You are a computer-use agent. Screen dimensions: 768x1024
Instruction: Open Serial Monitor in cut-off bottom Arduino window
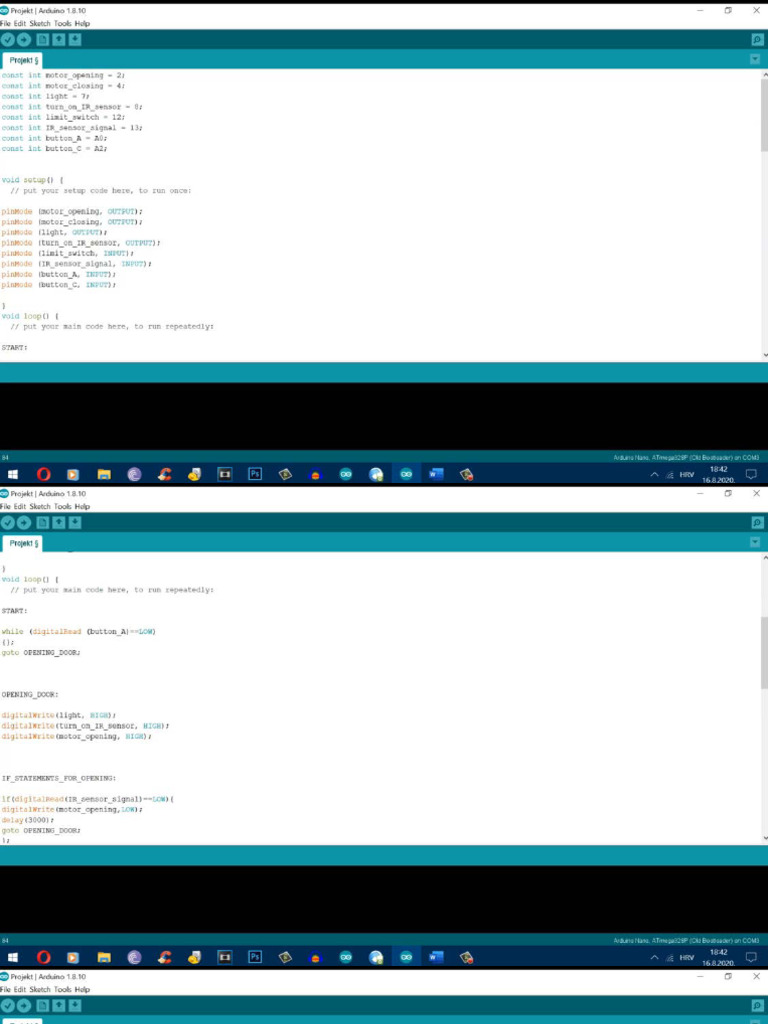click(x=757, y=1006)
